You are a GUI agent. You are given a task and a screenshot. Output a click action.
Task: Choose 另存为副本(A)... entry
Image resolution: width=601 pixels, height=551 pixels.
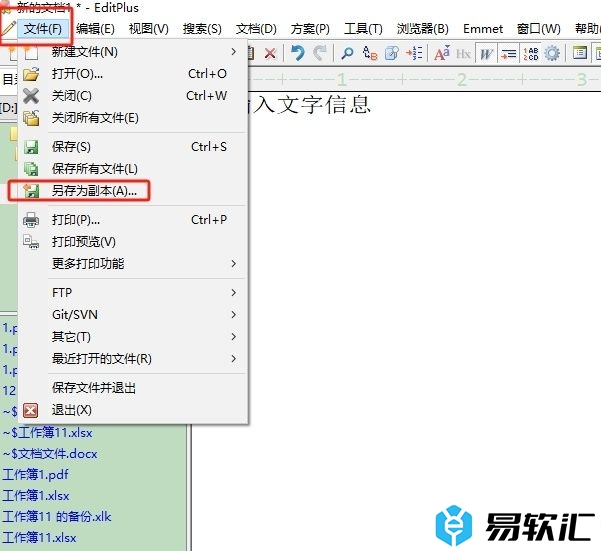(x=133, y=190)
